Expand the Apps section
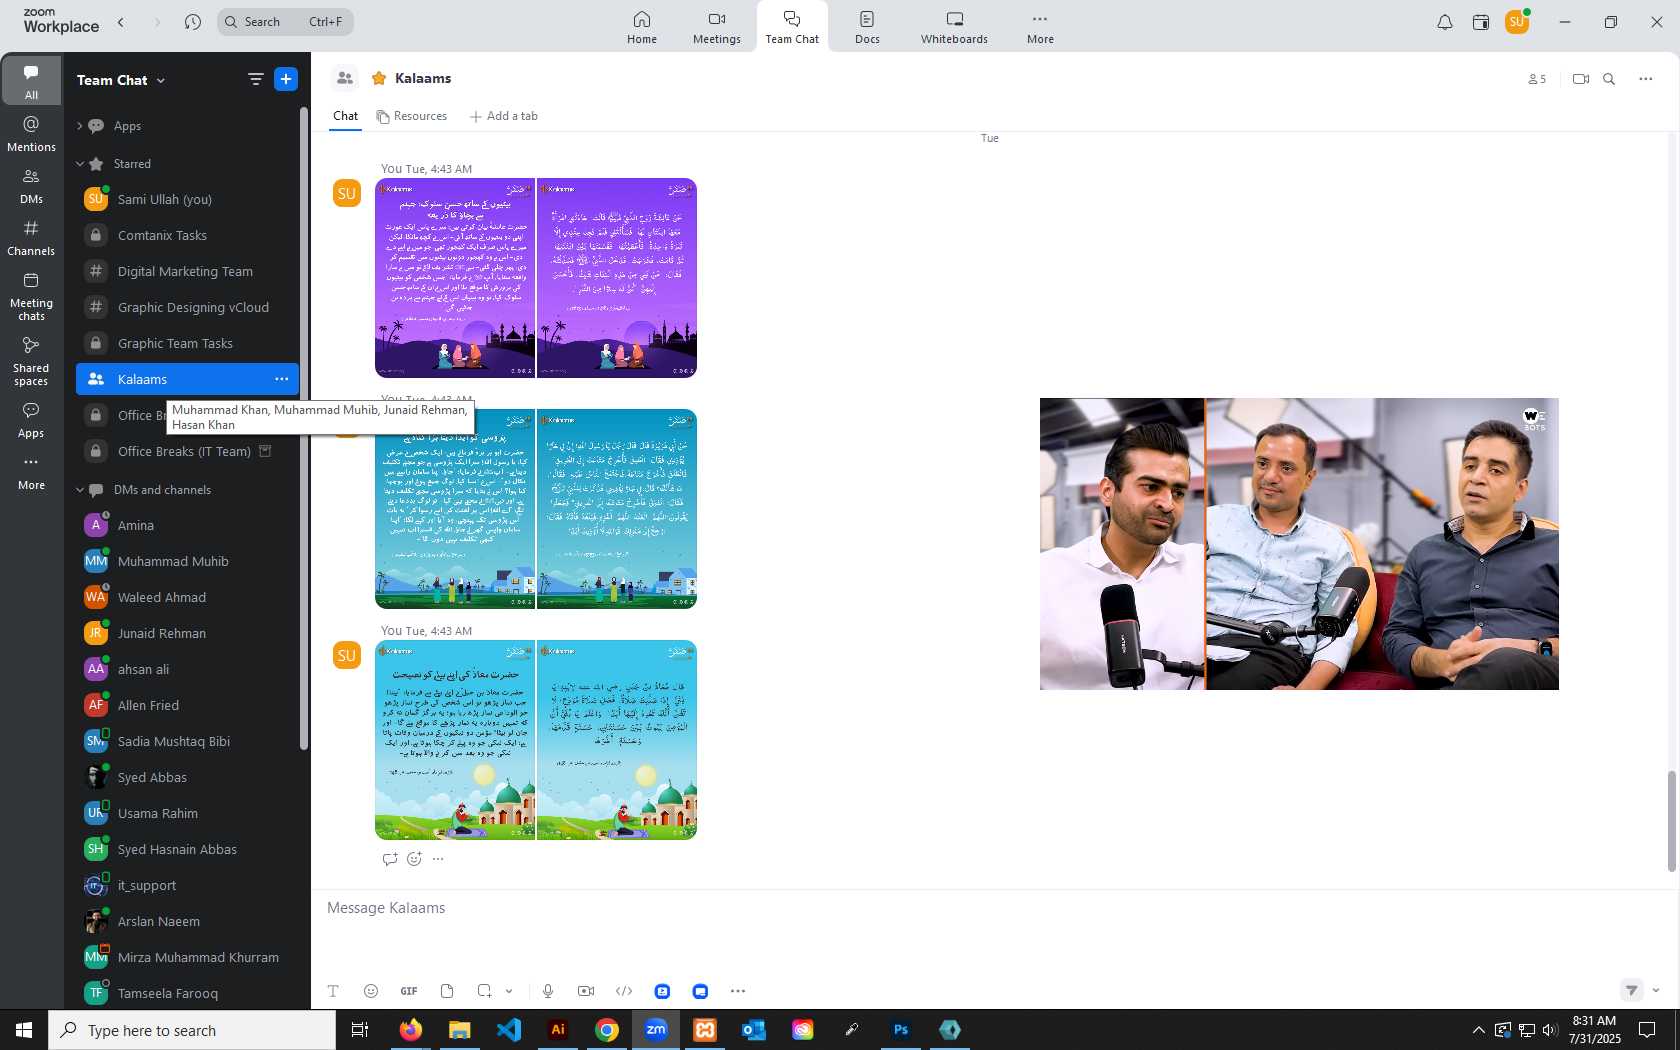Image resolution: width=1680 pixels, height=1050 pixels. [x=79, y=126]
